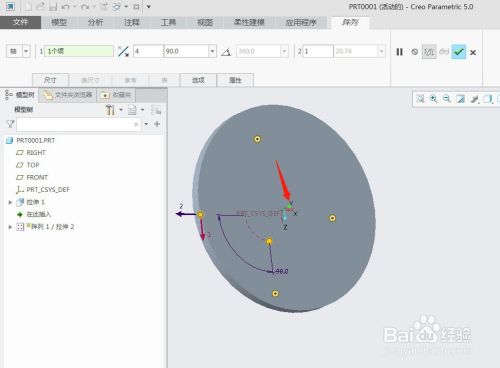Open the 90.0 angle value dropdown
The image size is (500, 368).
(x=212, y=51)
